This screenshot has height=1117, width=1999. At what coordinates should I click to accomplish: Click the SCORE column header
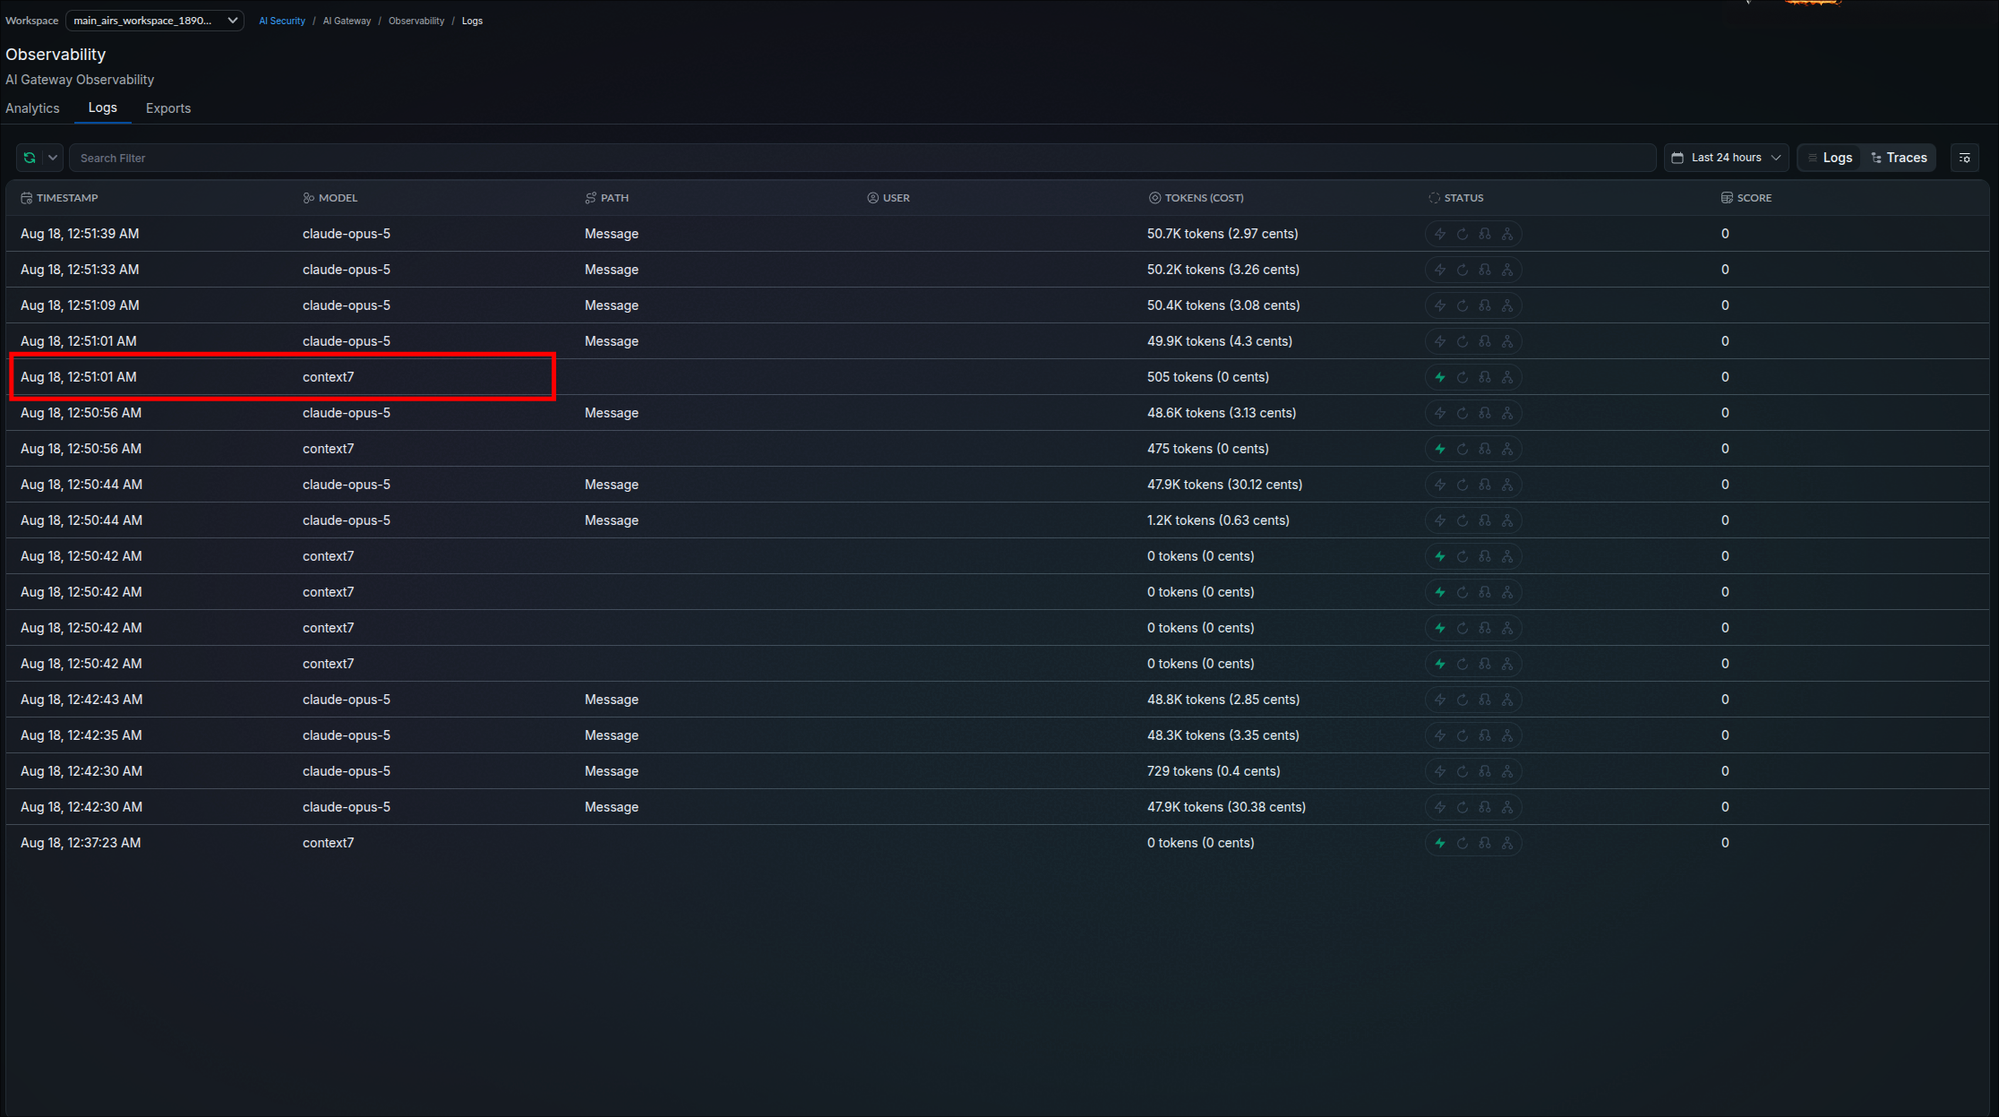click(x=1746, y=198)
